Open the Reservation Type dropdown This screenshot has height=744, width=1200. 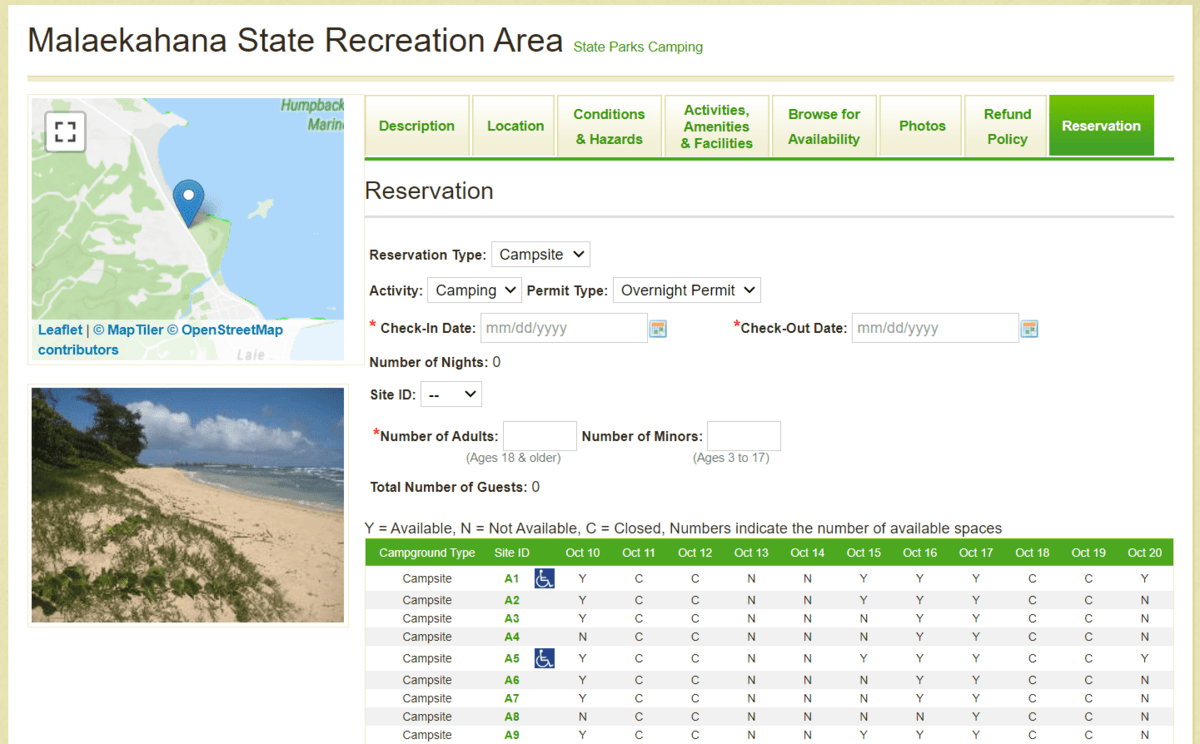click(541, 254)
